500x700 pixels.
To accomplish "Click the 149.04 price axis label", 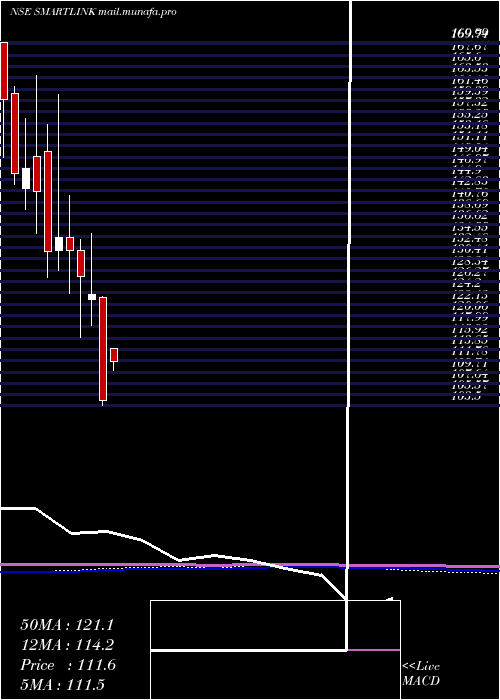I will point(469,148).
